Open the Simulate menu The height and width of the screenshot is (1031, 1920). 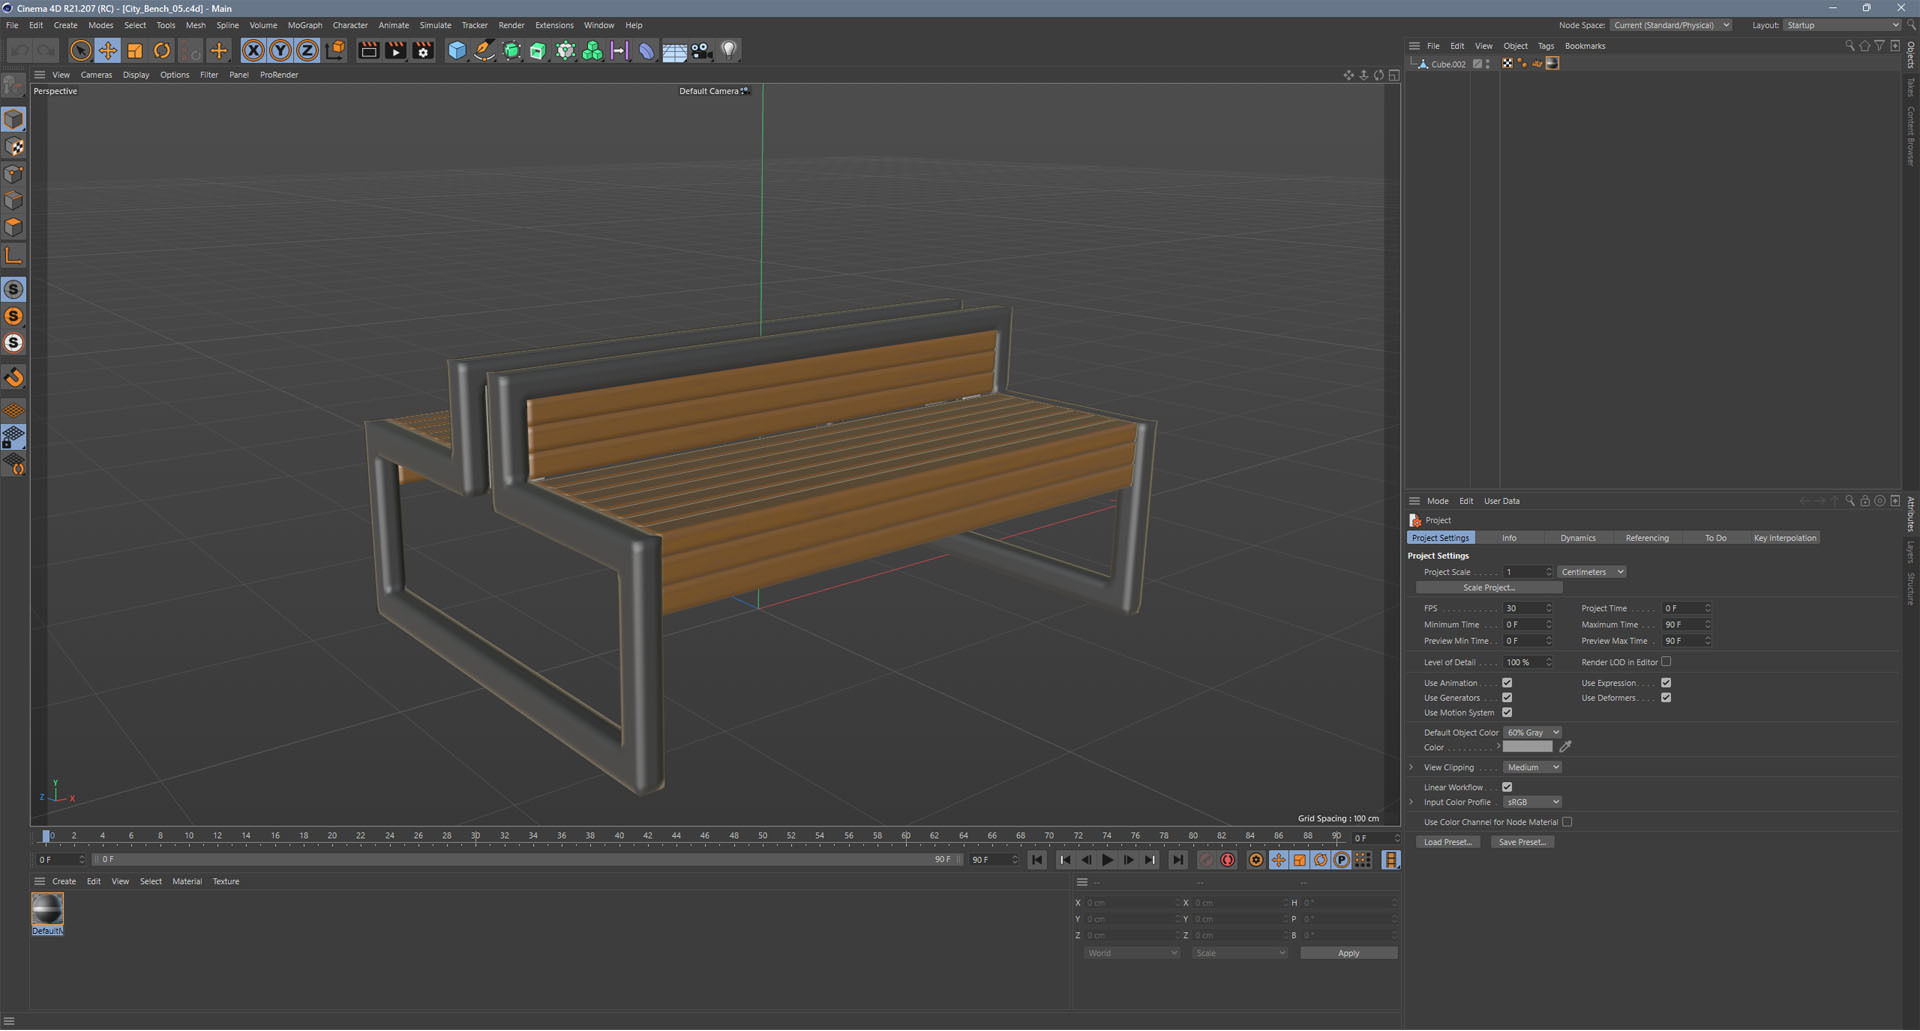[435, 25]
